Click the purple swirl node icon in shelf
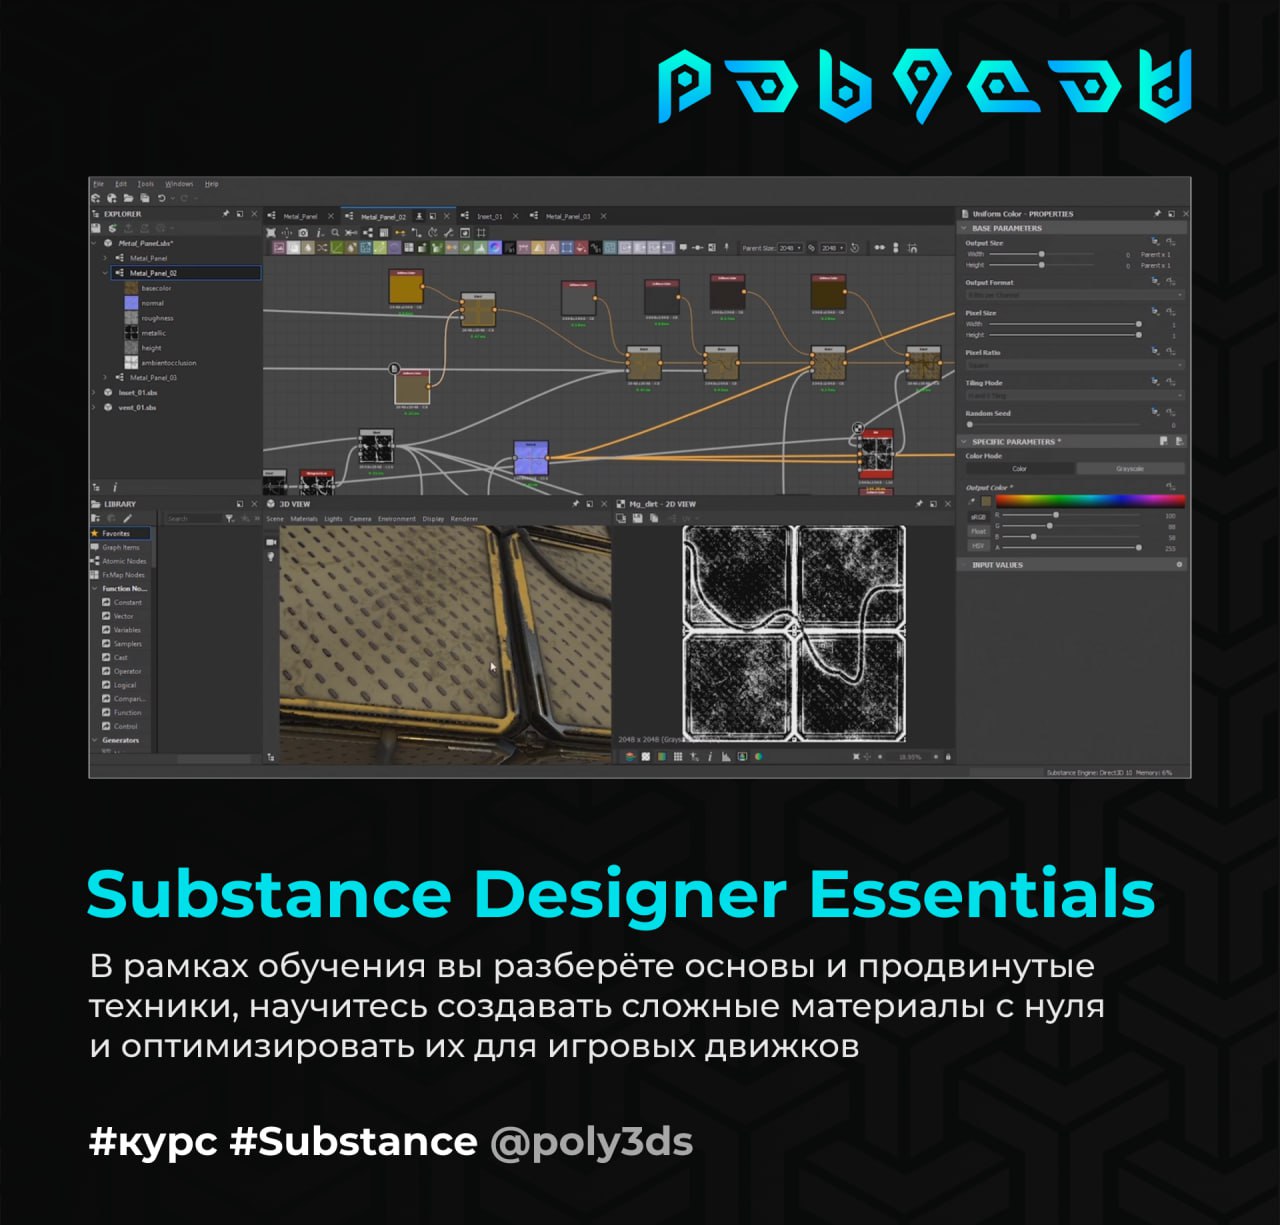 pos(495,247)
